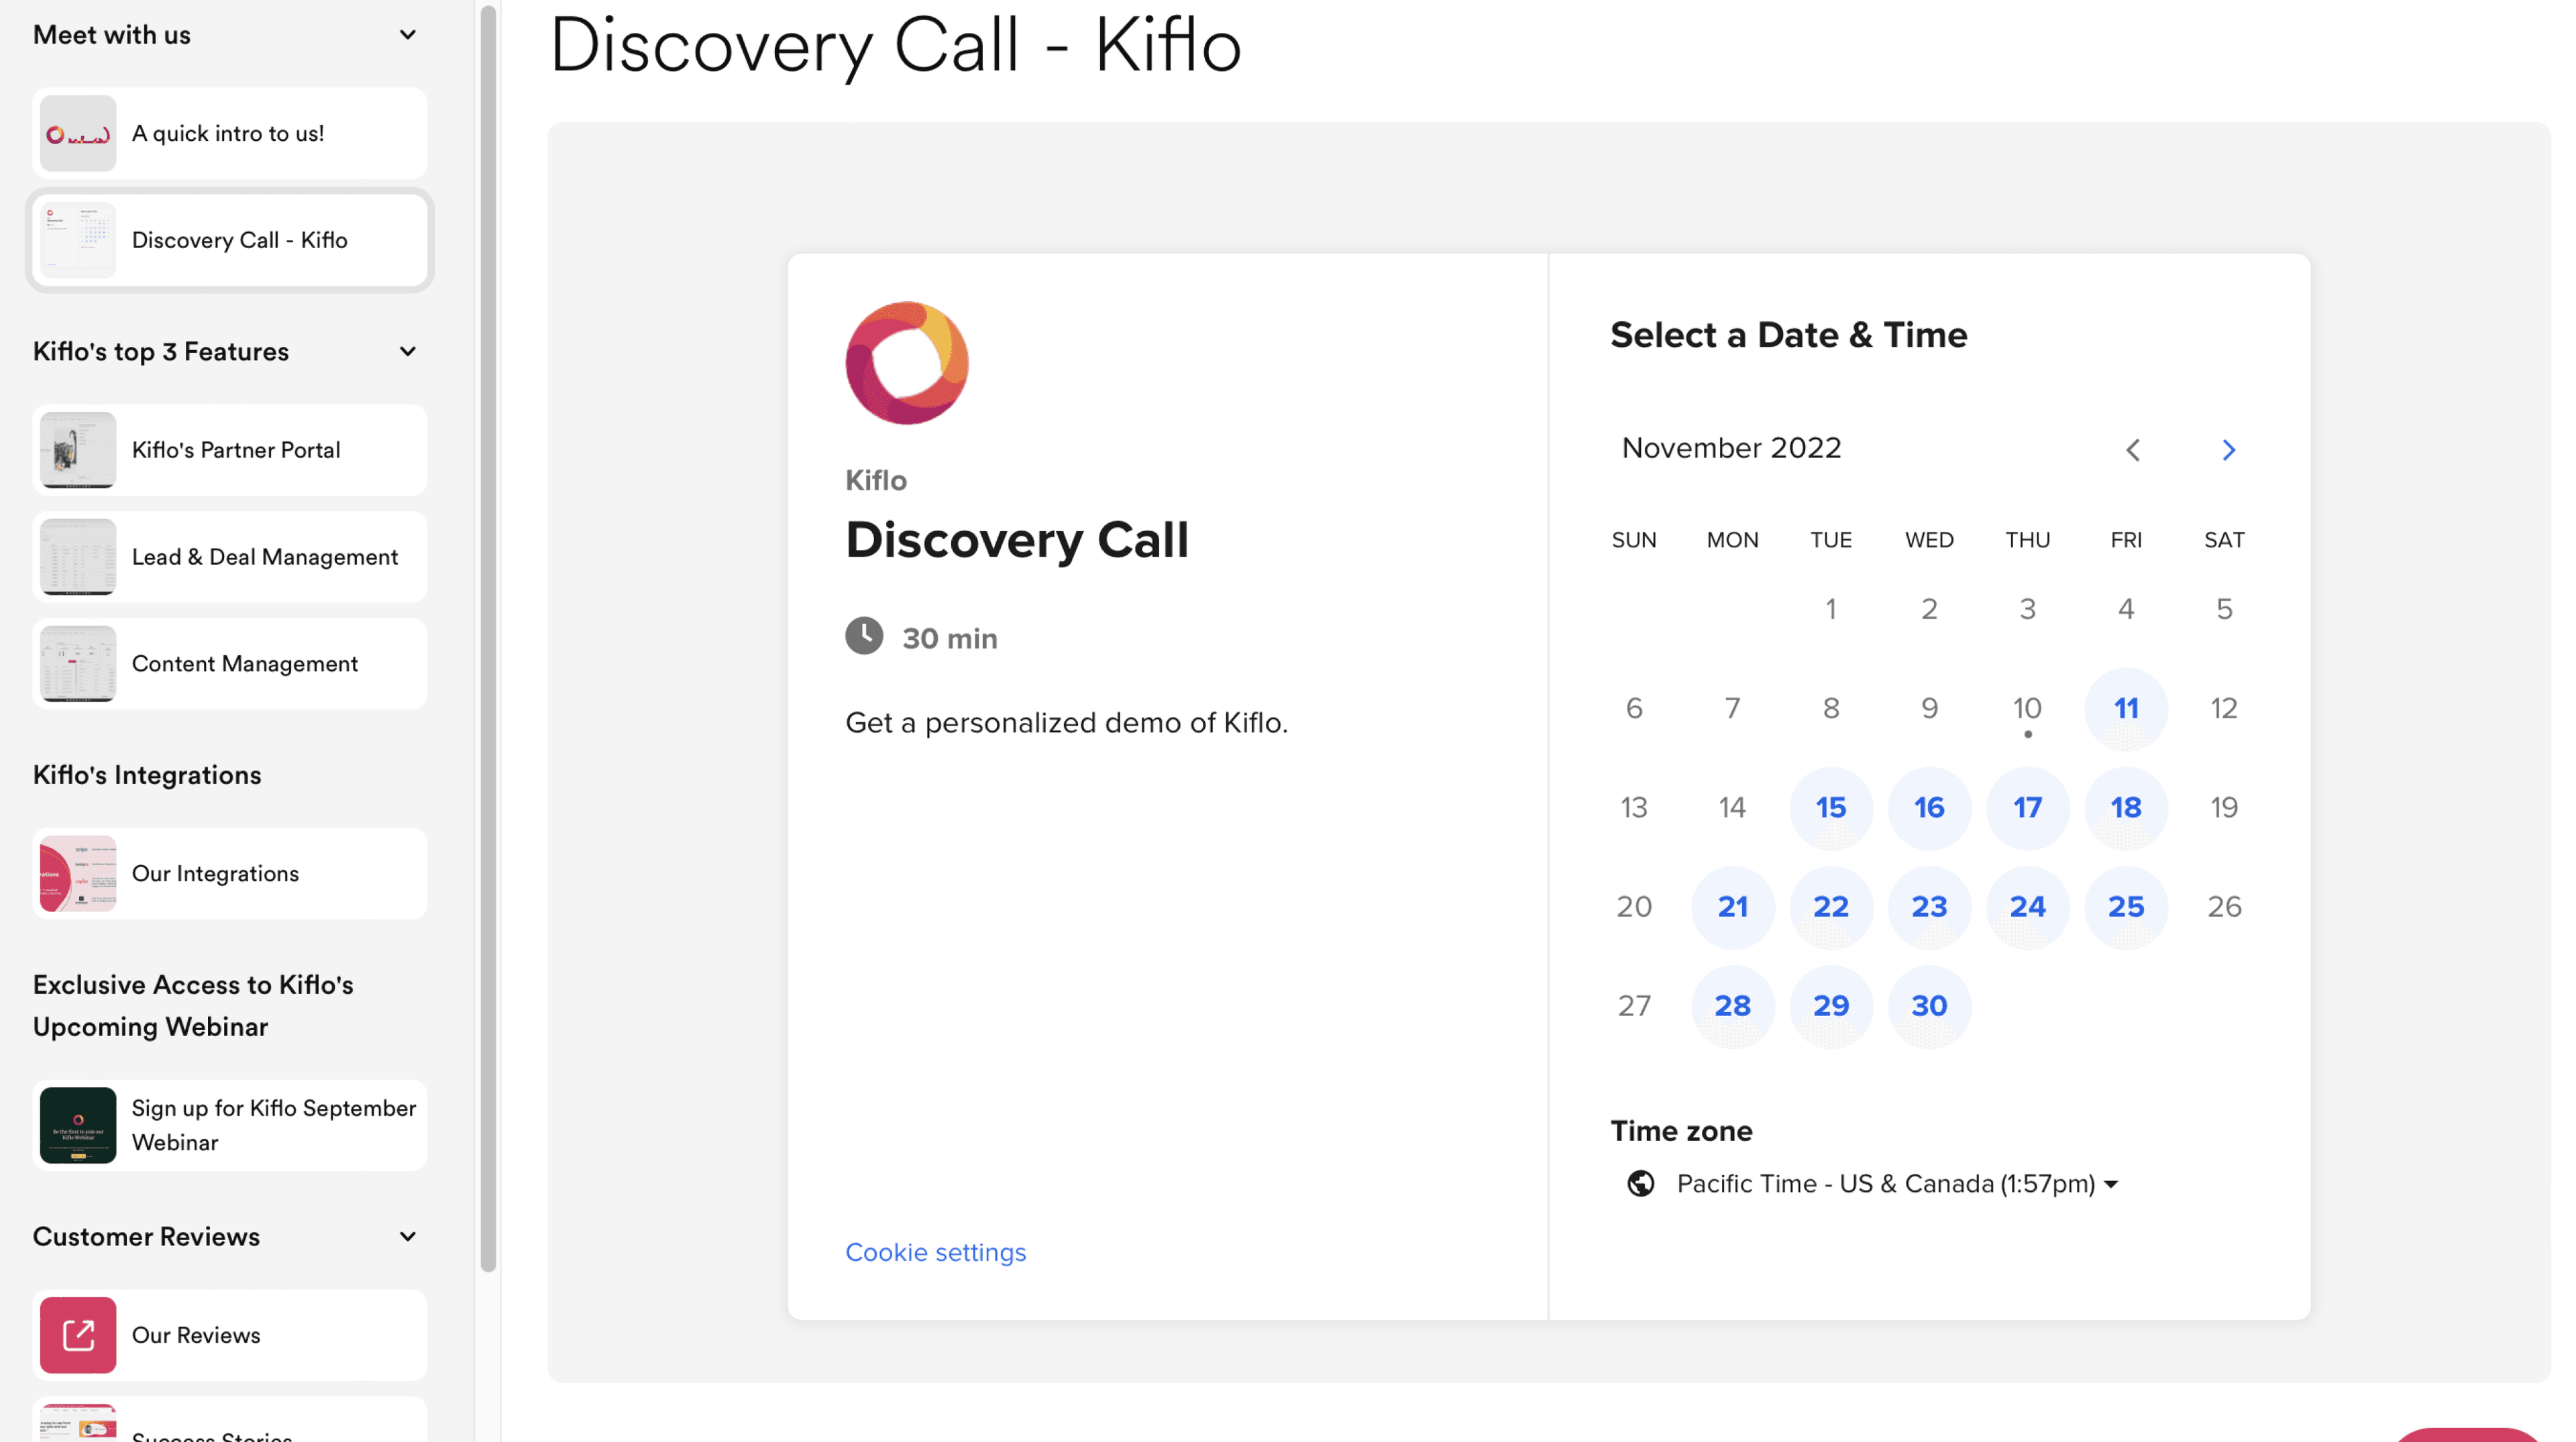Go to the next month in calendar

[x=2228, y=450]
